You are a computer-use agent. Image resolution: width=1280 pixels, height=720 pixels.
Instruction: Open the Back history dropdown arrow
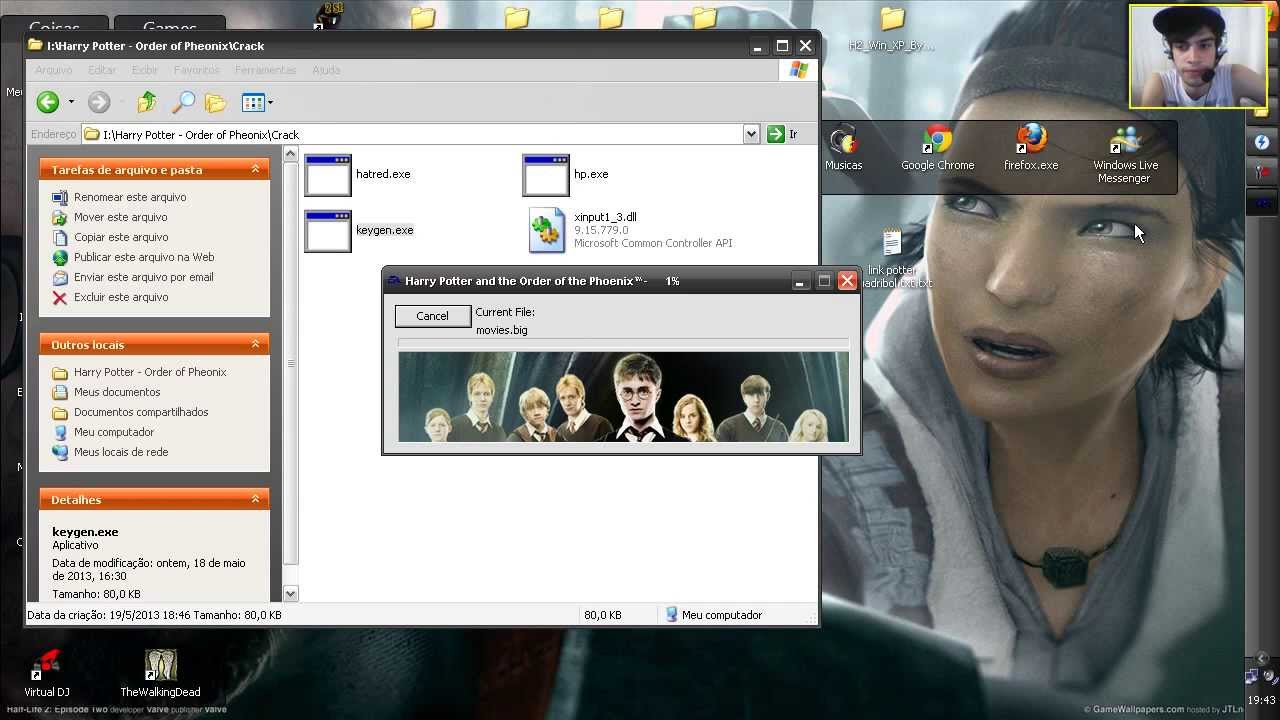tap(71, 102)
